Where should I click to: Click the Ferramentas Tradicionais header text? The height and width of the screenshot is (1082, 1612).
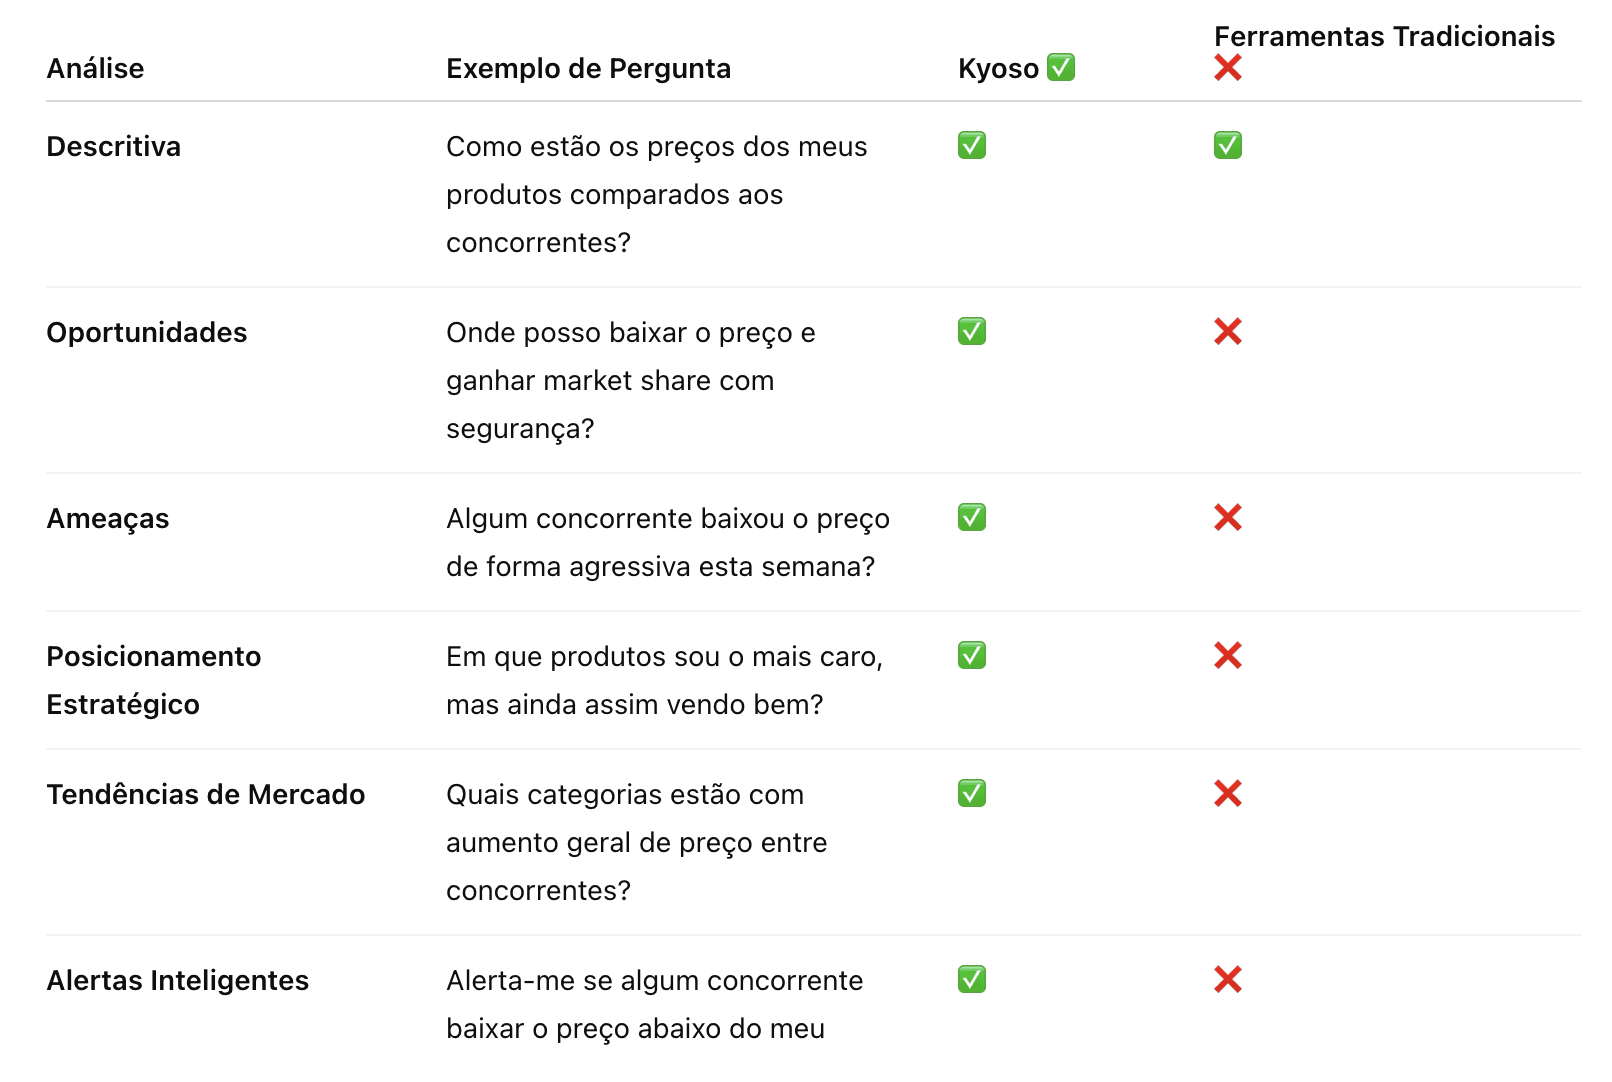1384,36
